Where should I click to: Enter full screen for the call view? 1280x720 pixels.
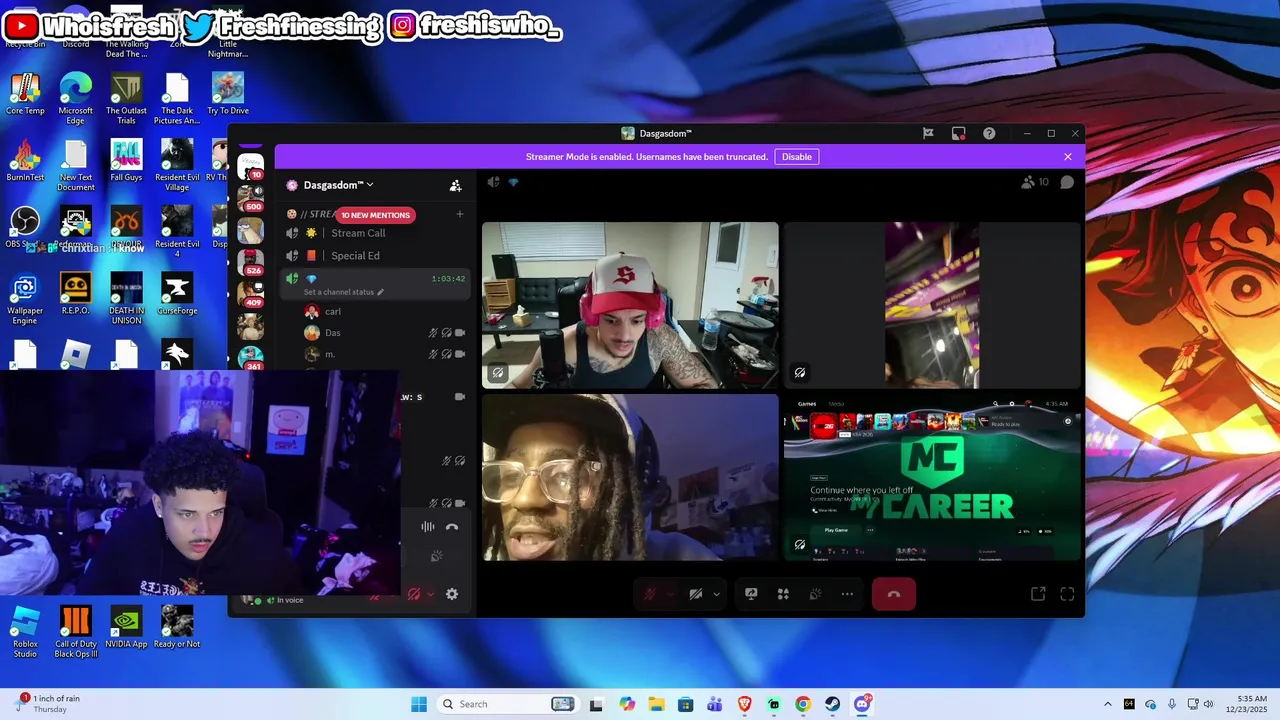pos(1067,594)
